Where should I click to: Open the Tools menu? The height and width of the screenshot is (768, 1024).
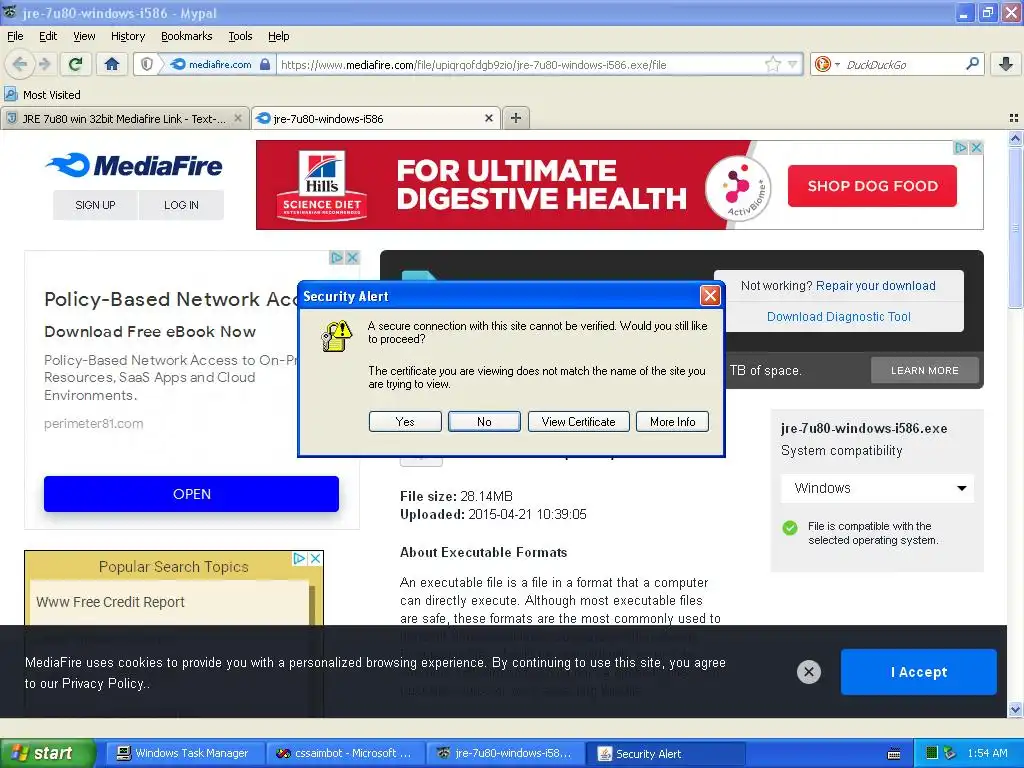[x=240, y=36]
